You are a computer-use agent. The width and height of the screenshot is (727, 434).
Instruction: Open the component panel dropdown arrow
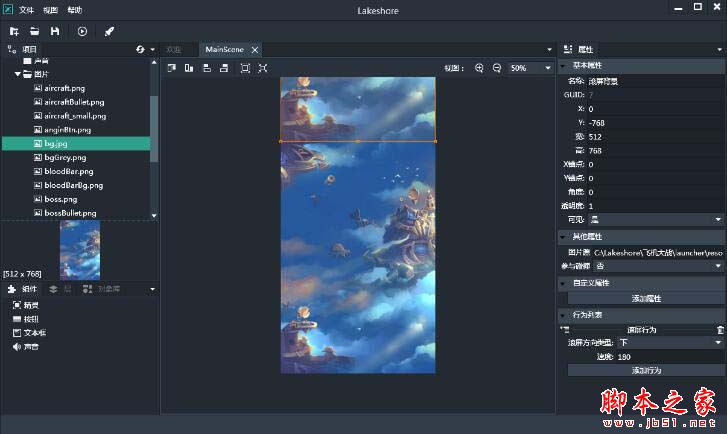(x=153, y=289)
